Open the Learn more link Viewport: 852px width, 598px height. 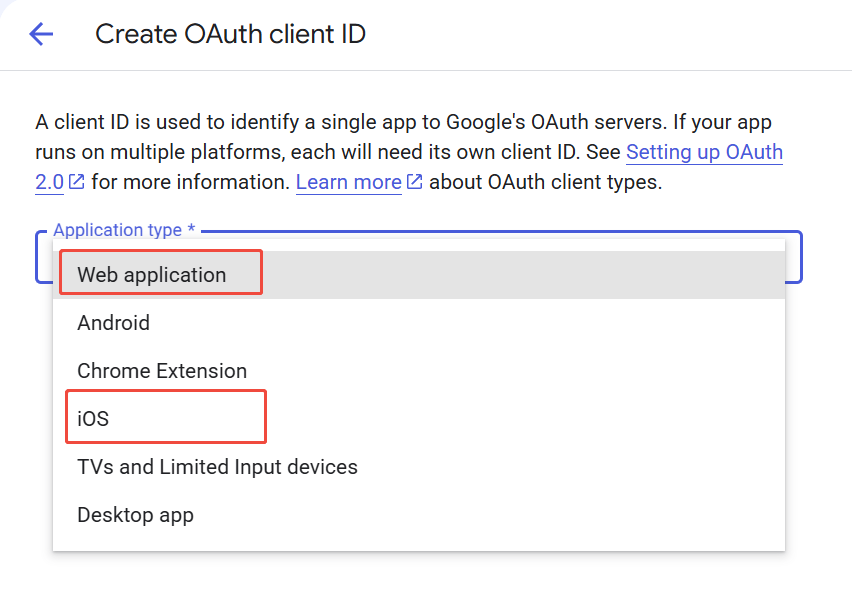pos(348,182)
